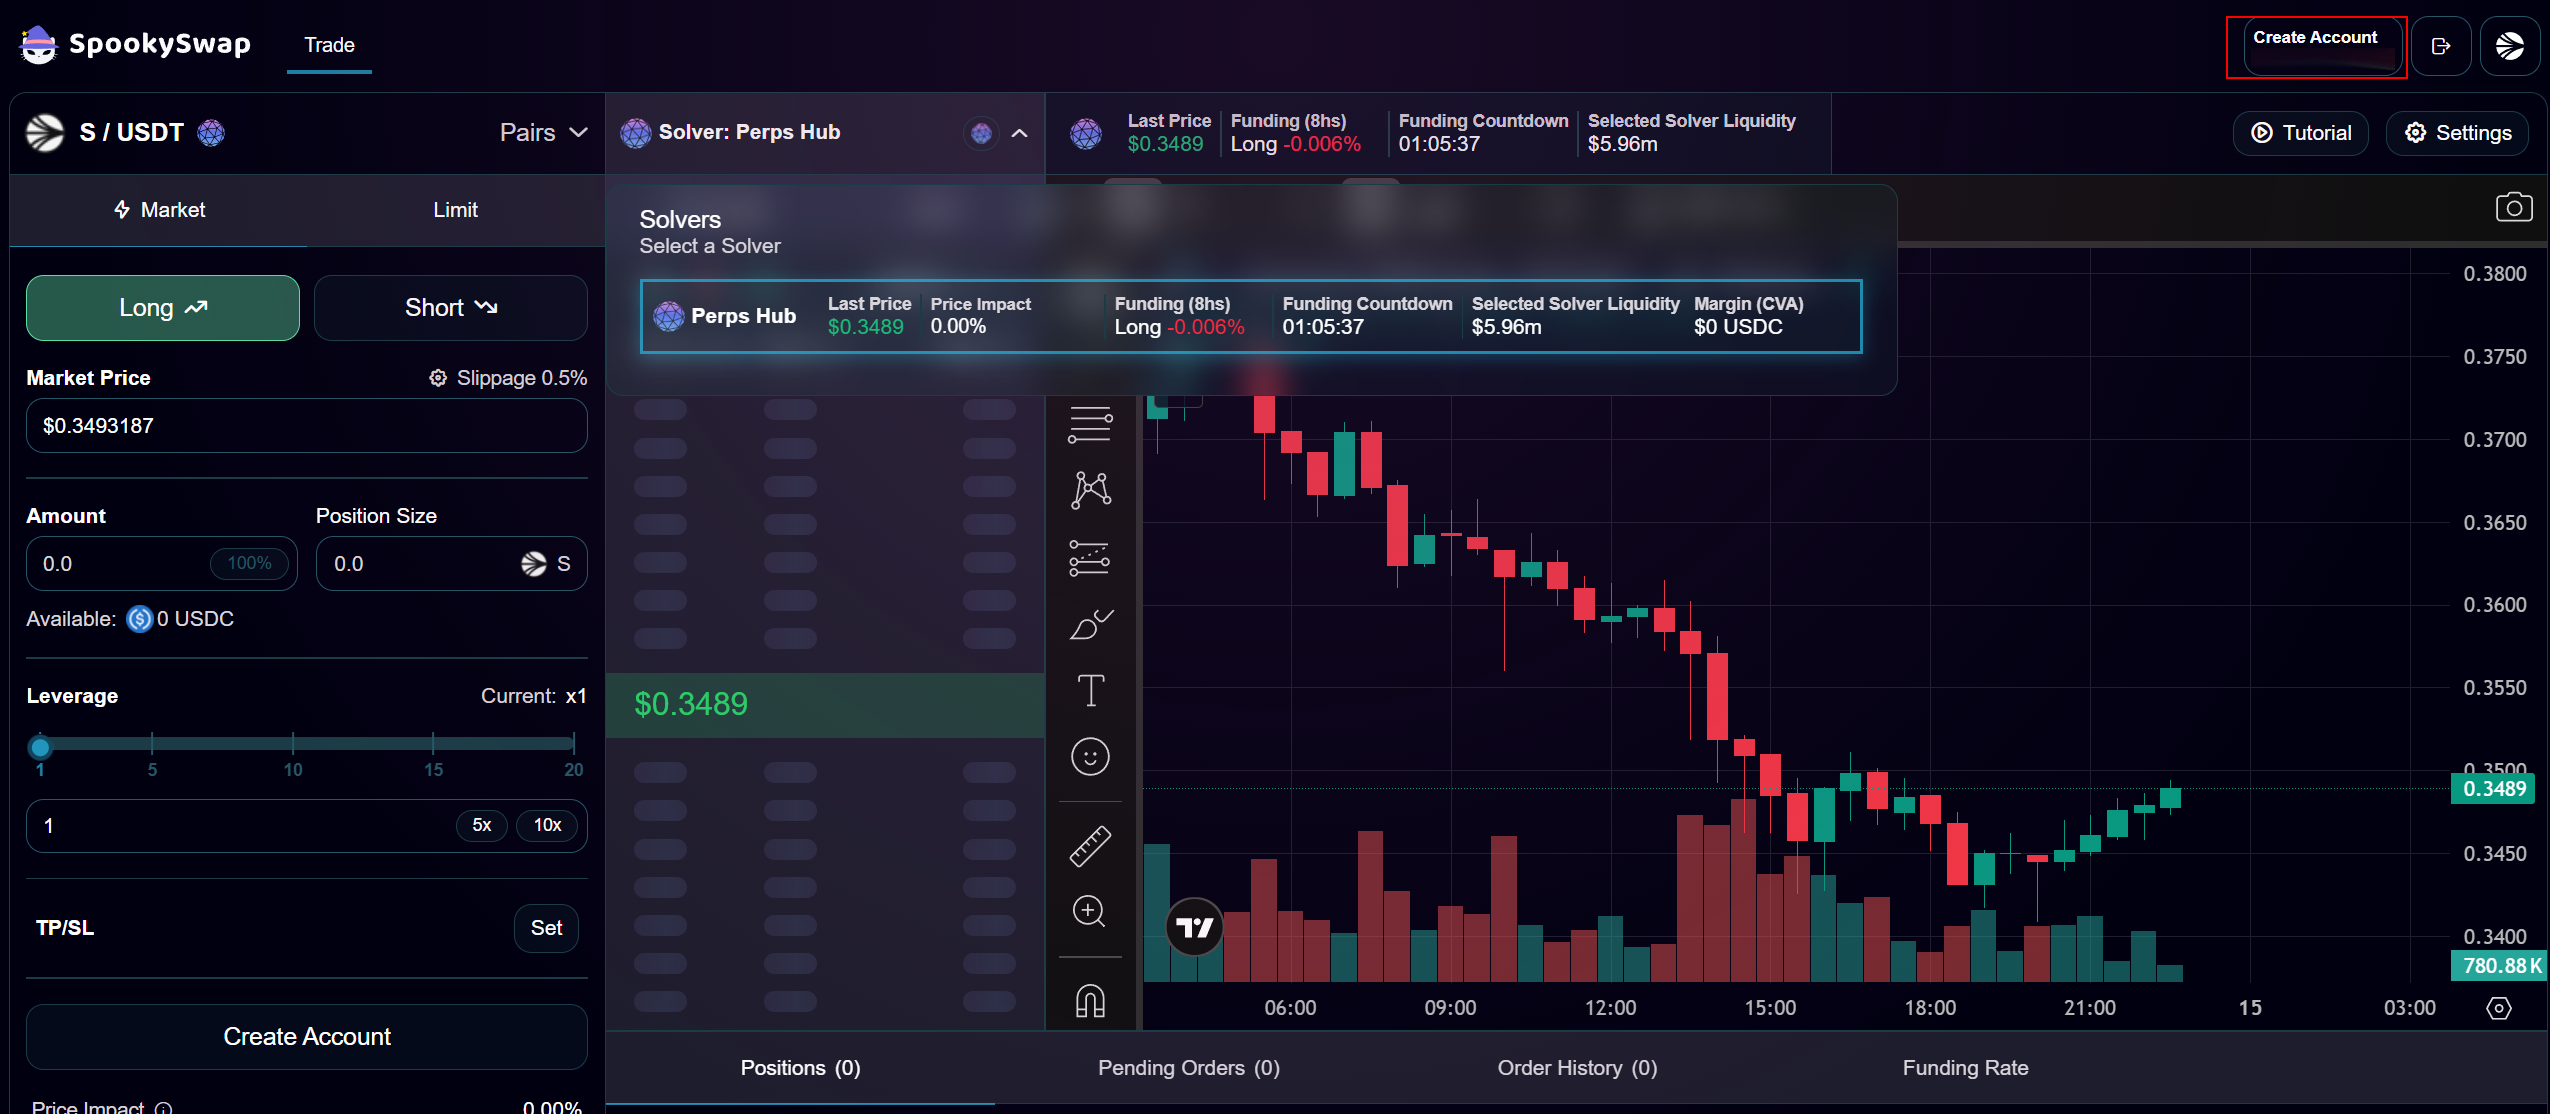Select the brush drawing tool
The width and height of the screenshot is (2550, 1114).
(x=1090, y=625)
